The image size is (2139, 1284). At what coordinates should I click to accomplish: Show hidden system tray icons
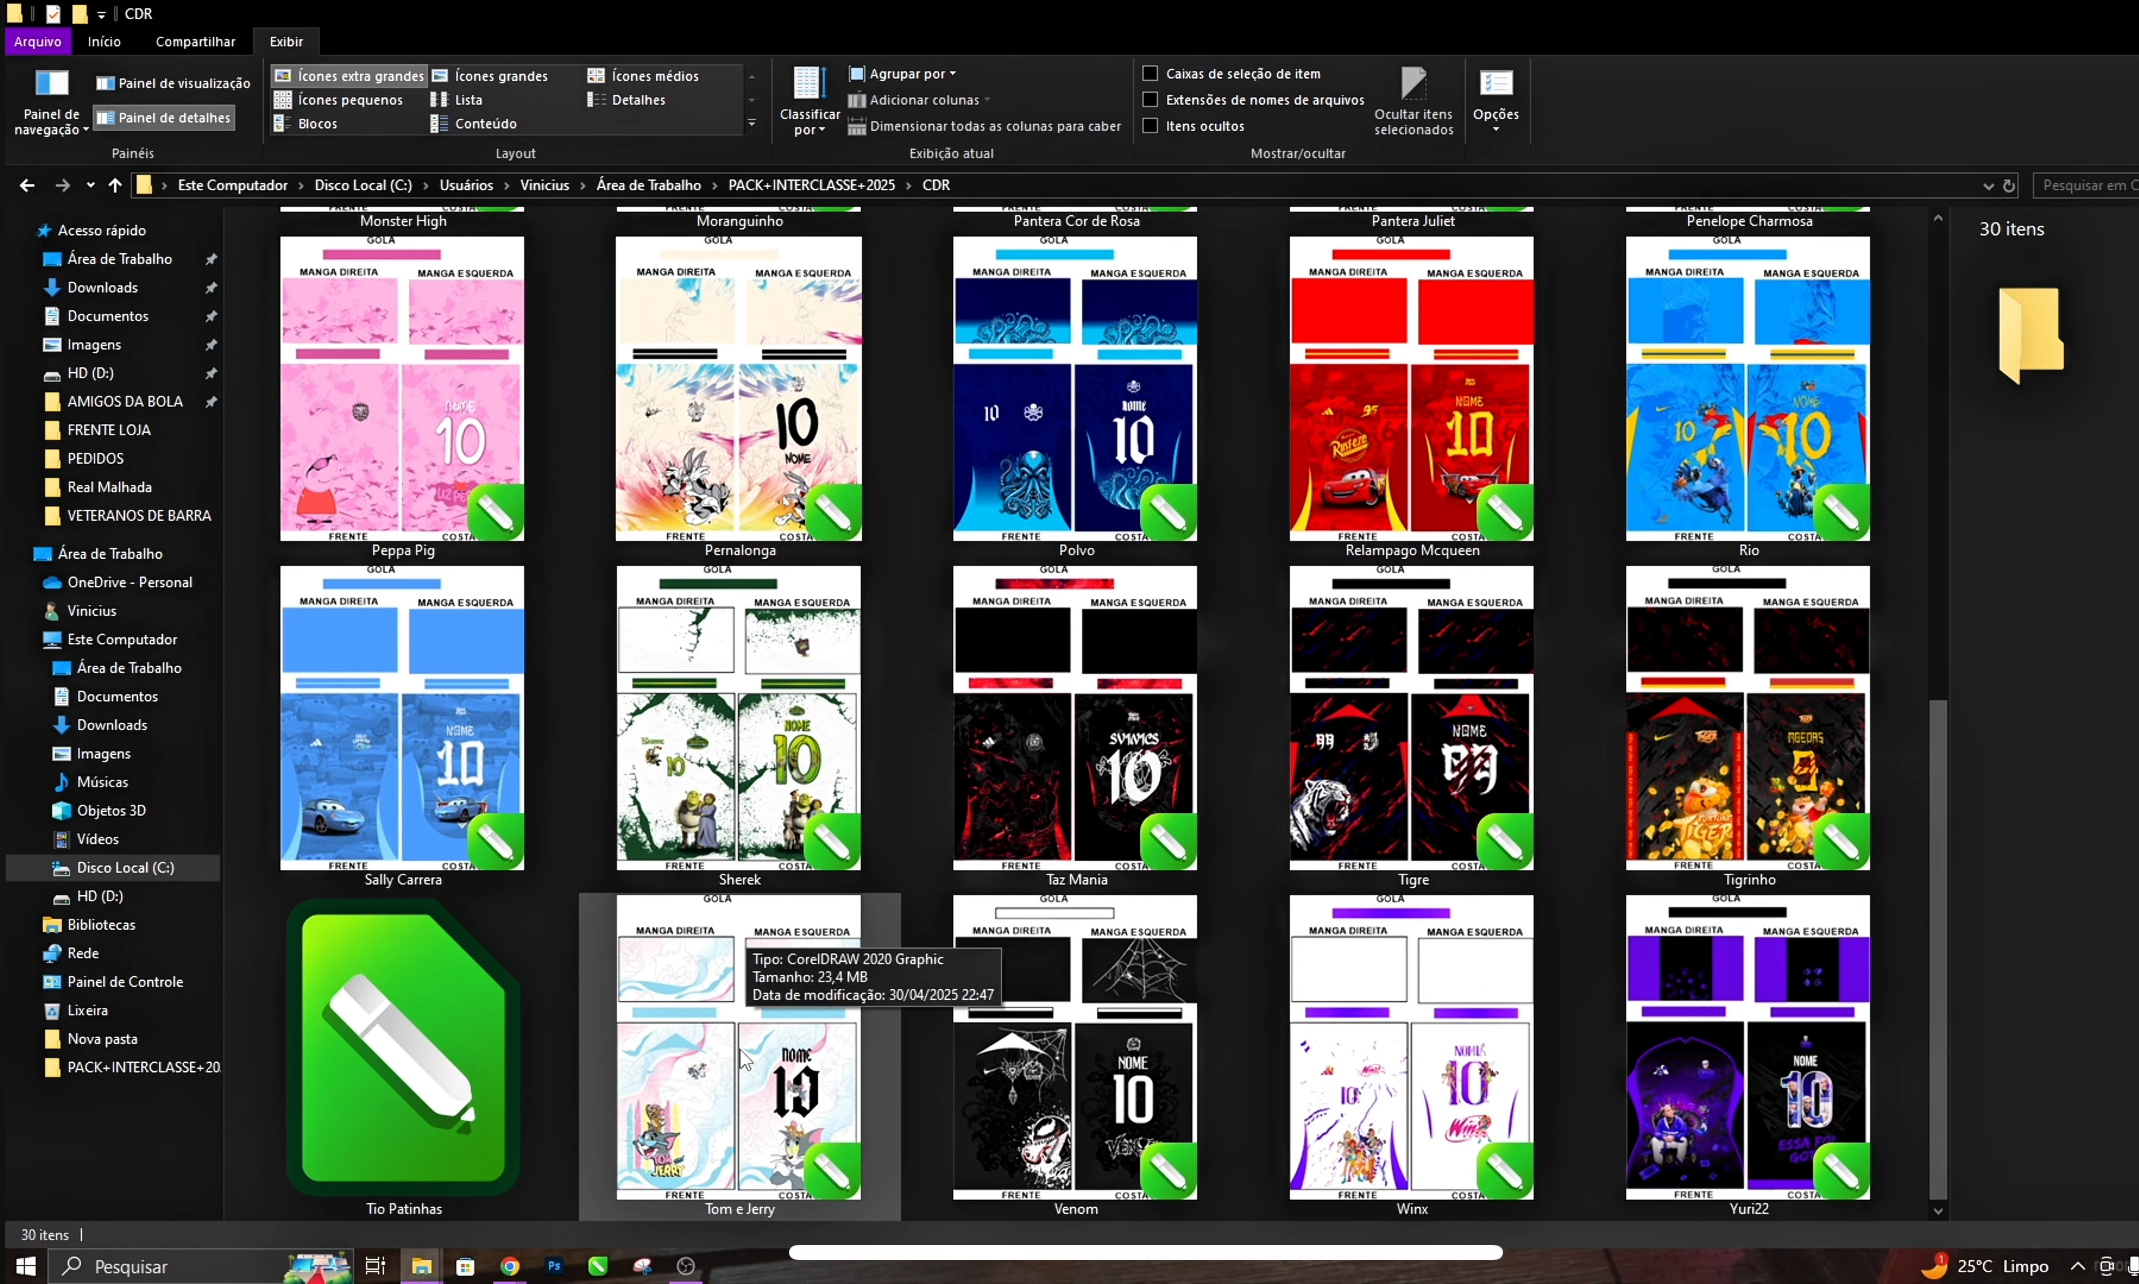(x=2077, y=1266)
